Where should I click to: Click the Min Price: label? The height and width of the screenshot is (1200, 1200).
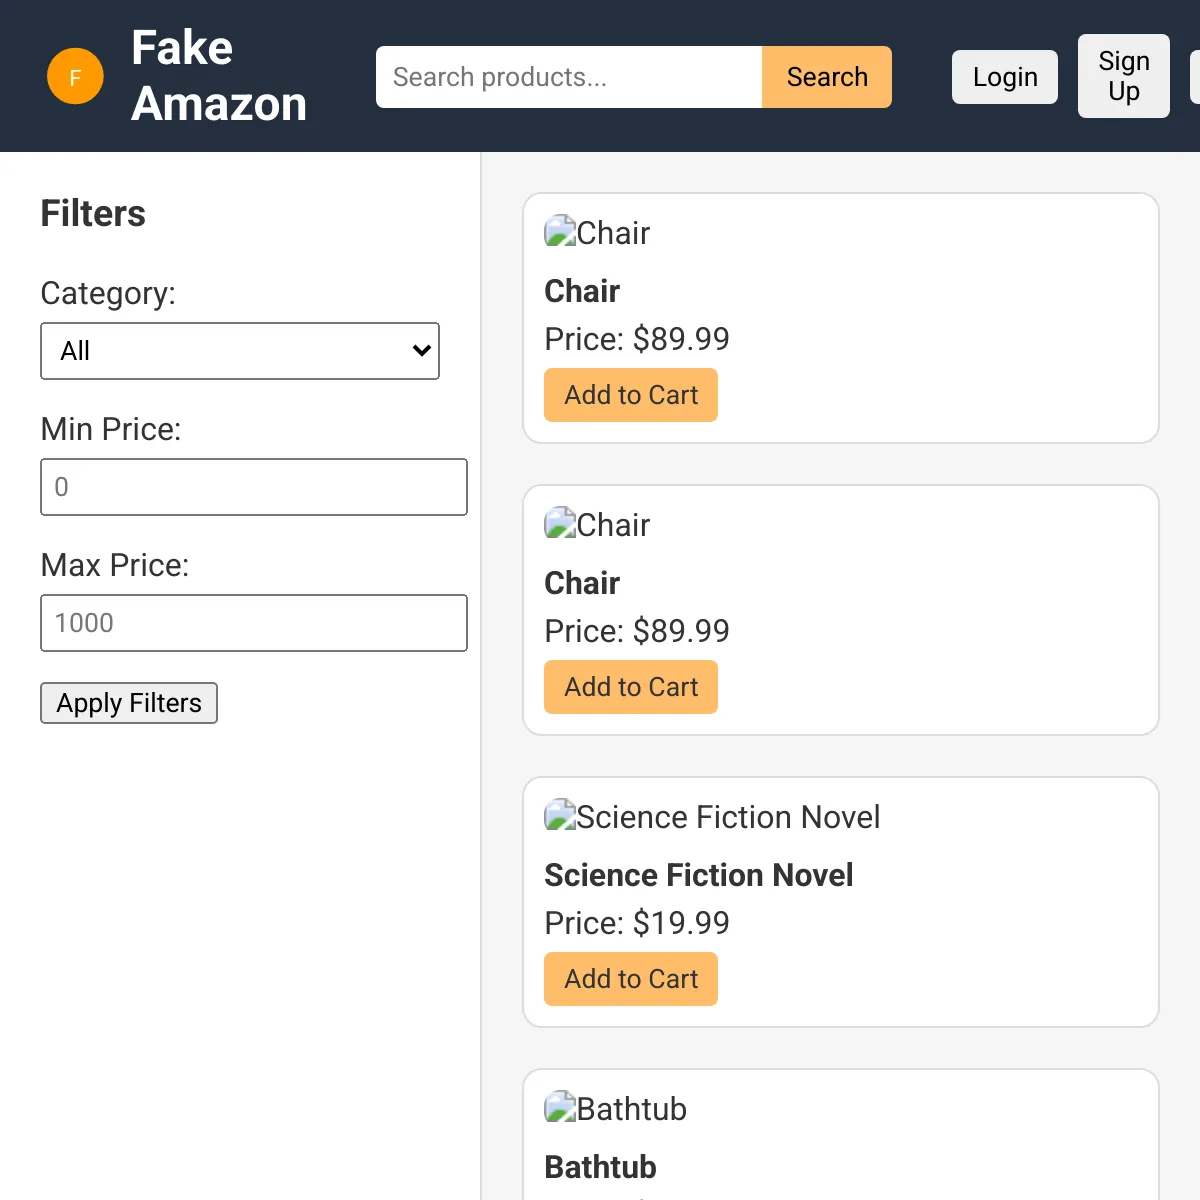point(111,429)
